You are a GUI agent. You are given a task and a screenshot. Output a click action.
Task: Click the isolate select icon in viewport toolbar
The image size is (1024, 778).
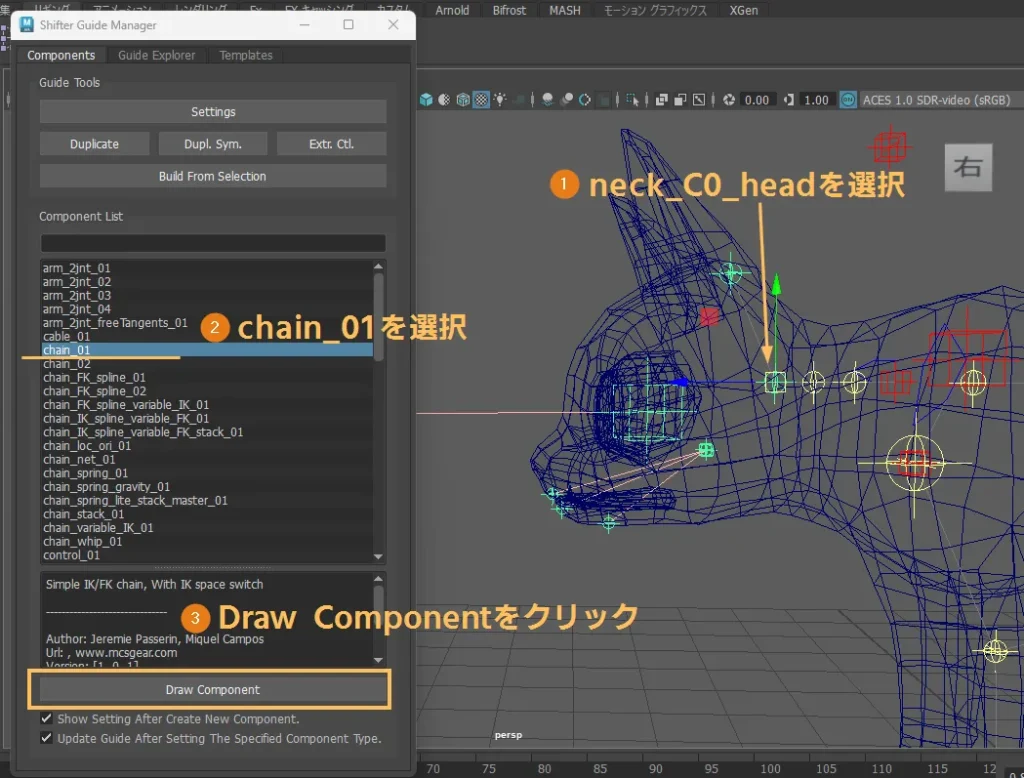[x=633, y=100]
